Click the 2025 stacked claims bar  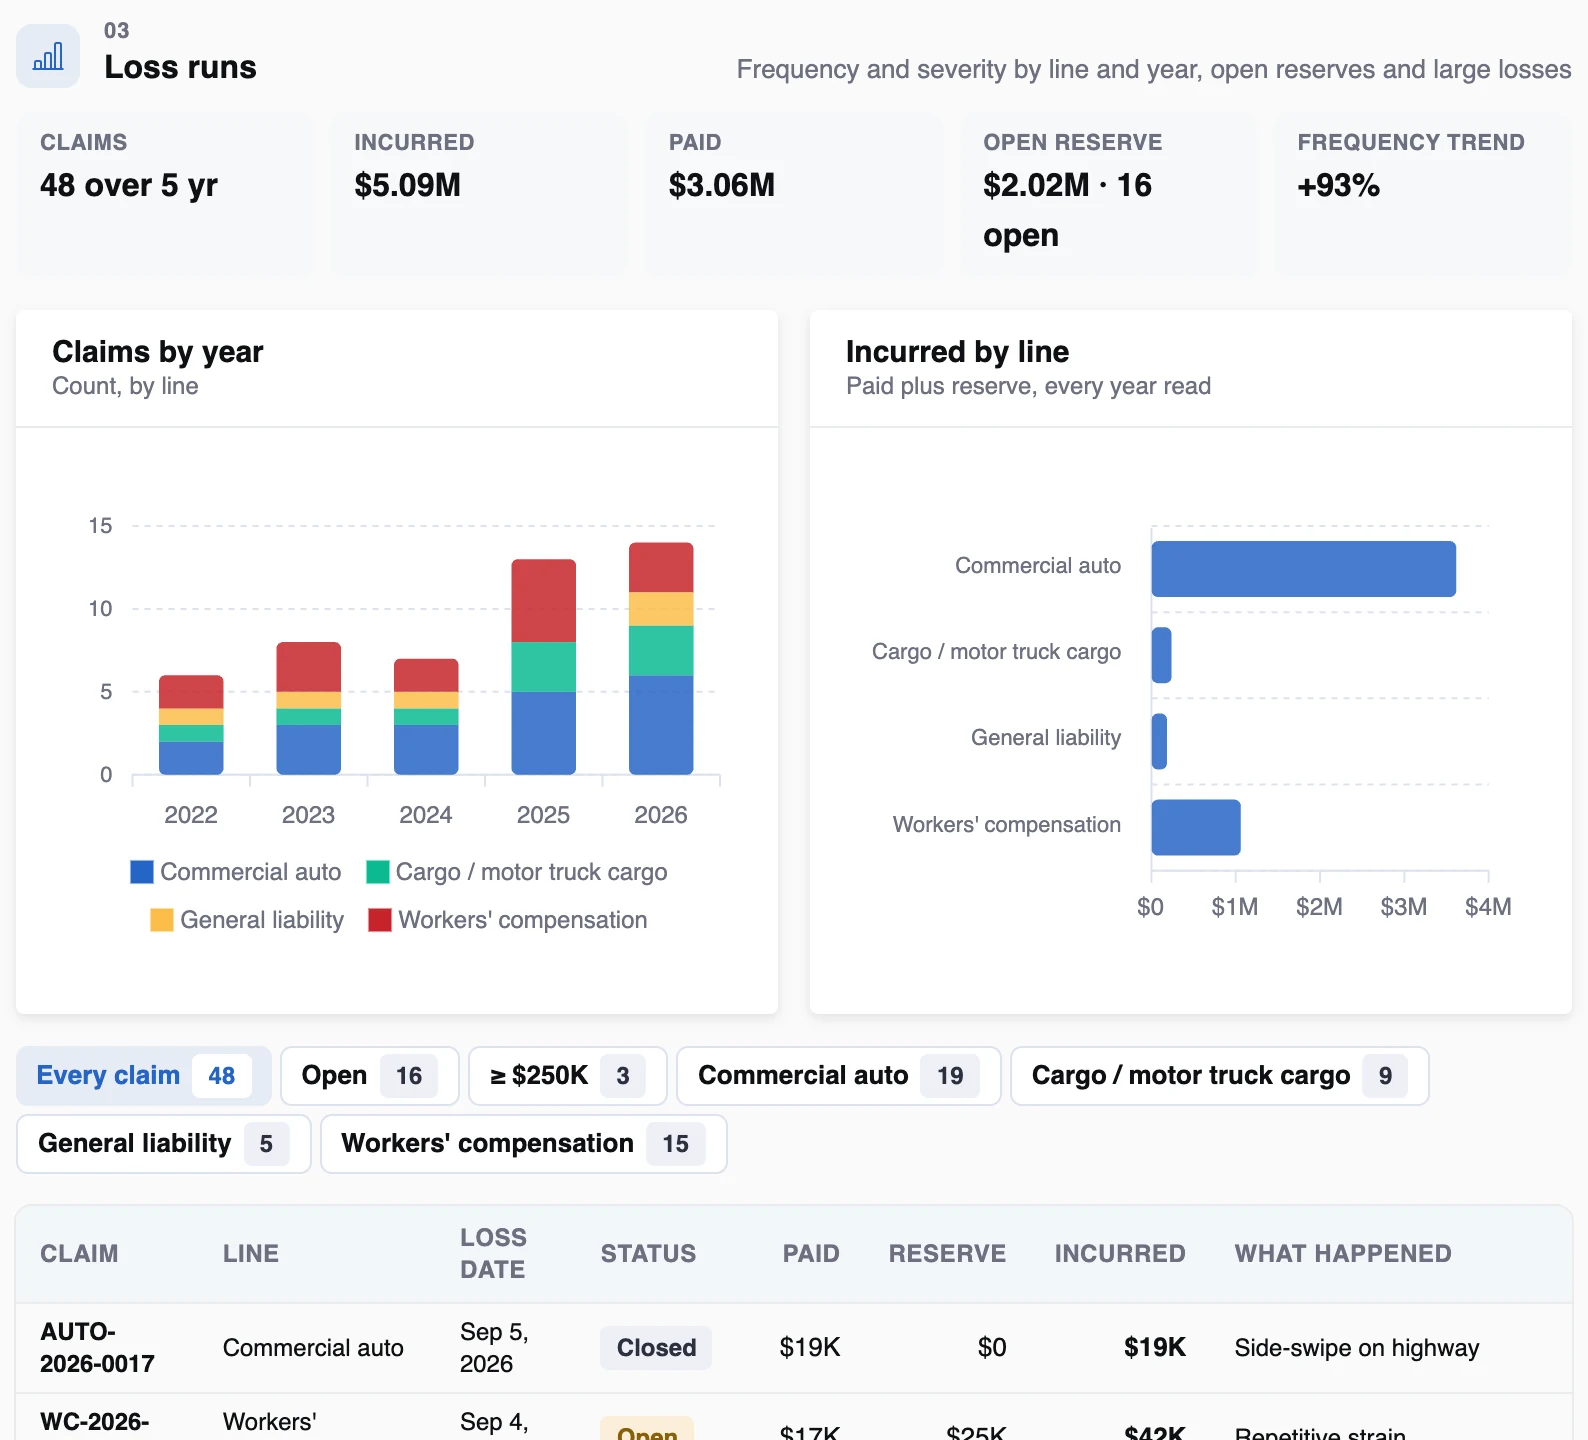[x=544, y=667]
